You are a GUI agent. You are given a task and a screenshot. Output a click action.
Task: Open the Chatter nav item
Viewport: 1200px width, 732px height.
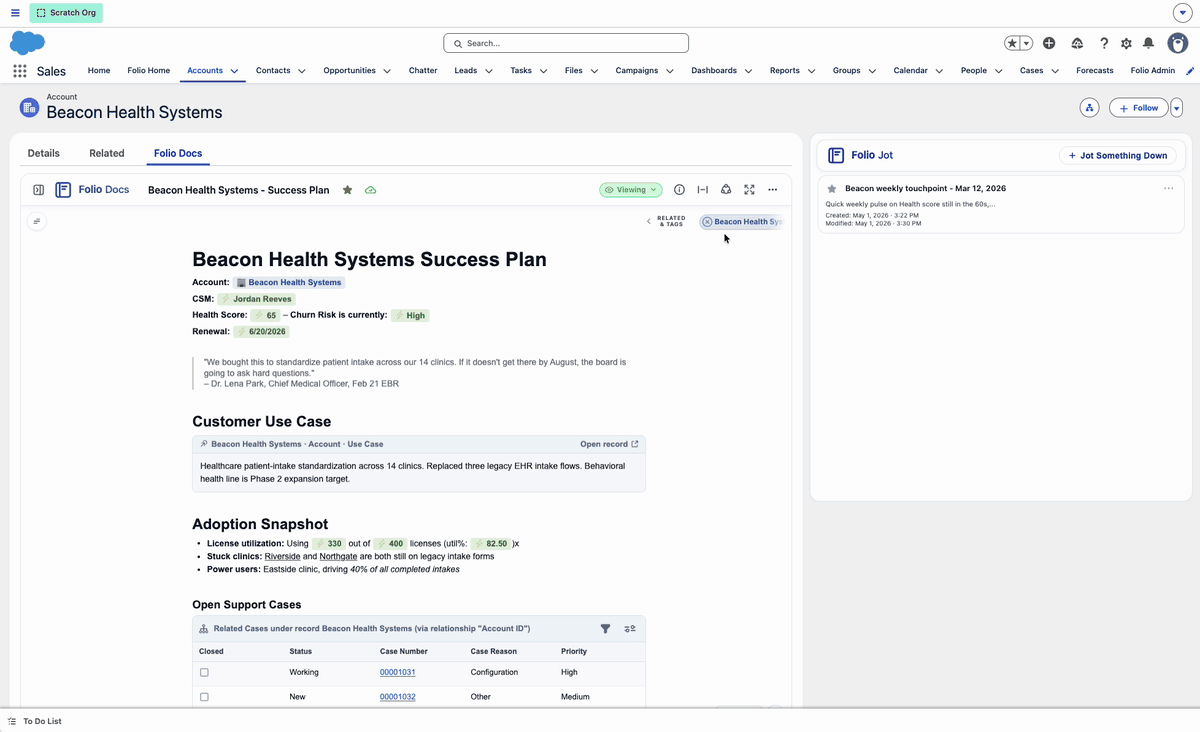click(x=423, y=71)
